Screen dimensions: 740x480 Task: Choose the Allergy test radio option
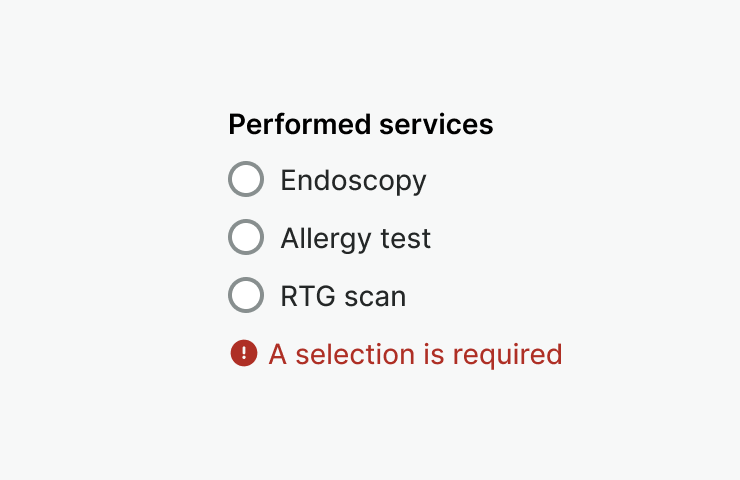point(246,238)
